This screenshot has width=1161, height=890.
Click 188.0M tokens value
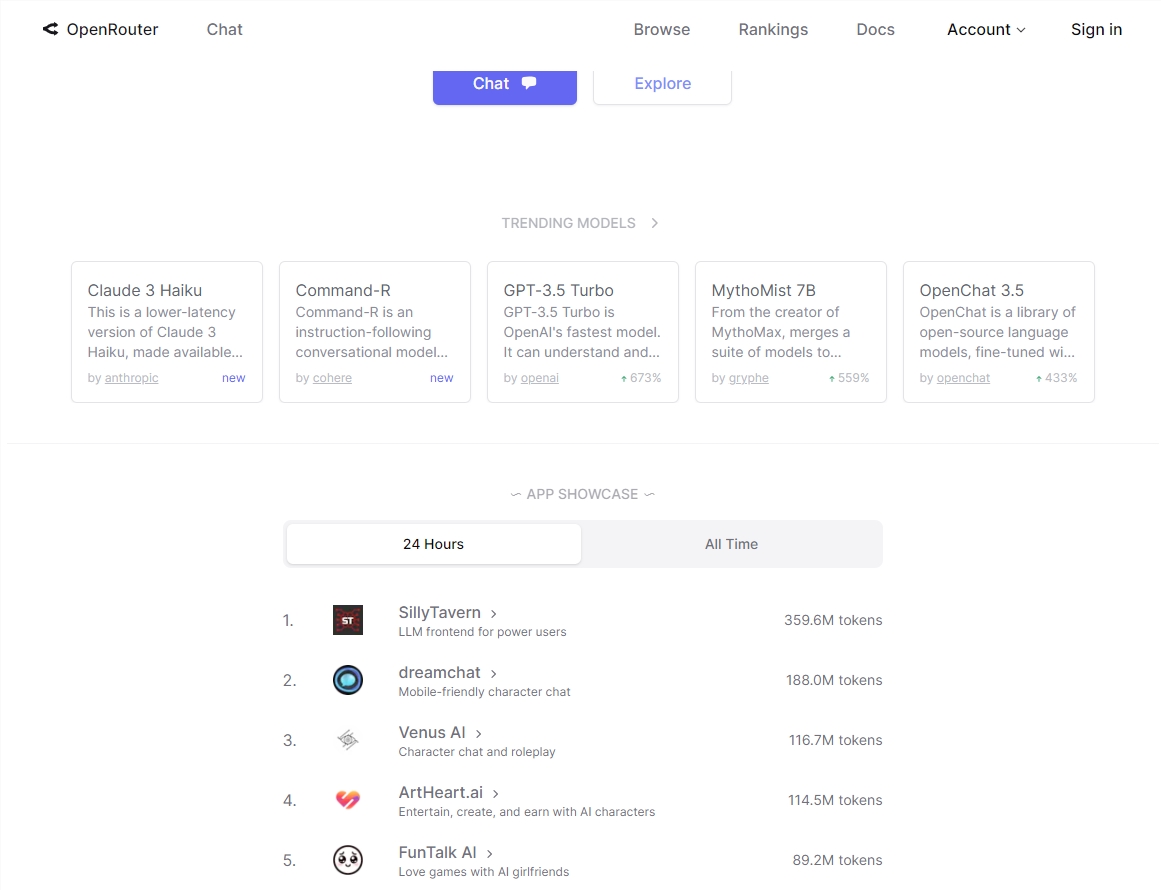coord(834,680)
